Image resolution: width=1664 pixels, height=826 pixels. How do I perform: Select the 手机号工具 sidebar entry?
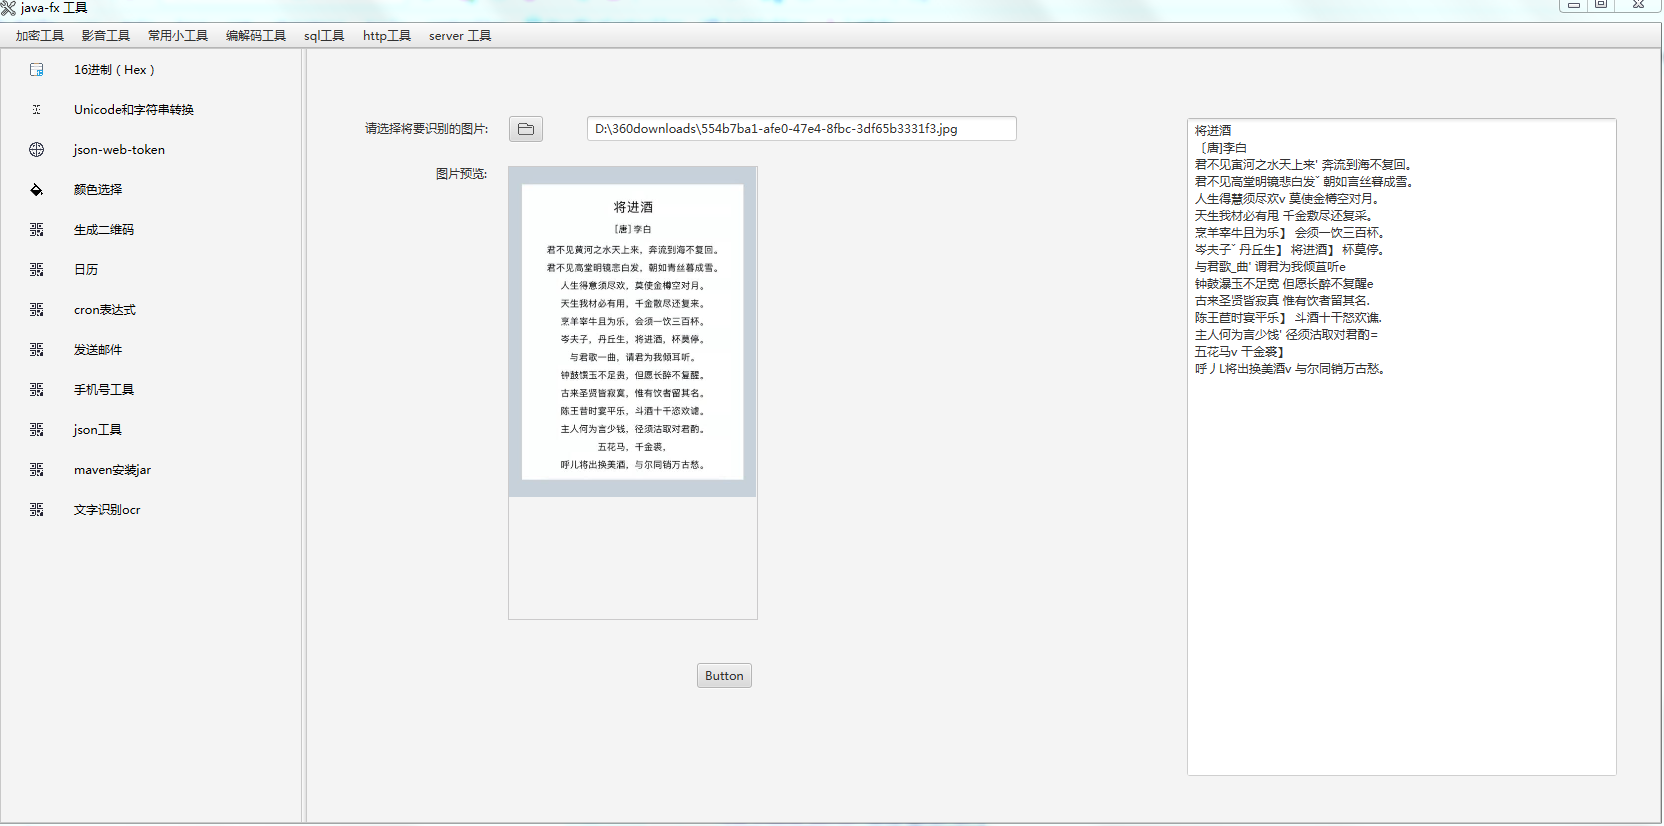click(x=104, y=390)
